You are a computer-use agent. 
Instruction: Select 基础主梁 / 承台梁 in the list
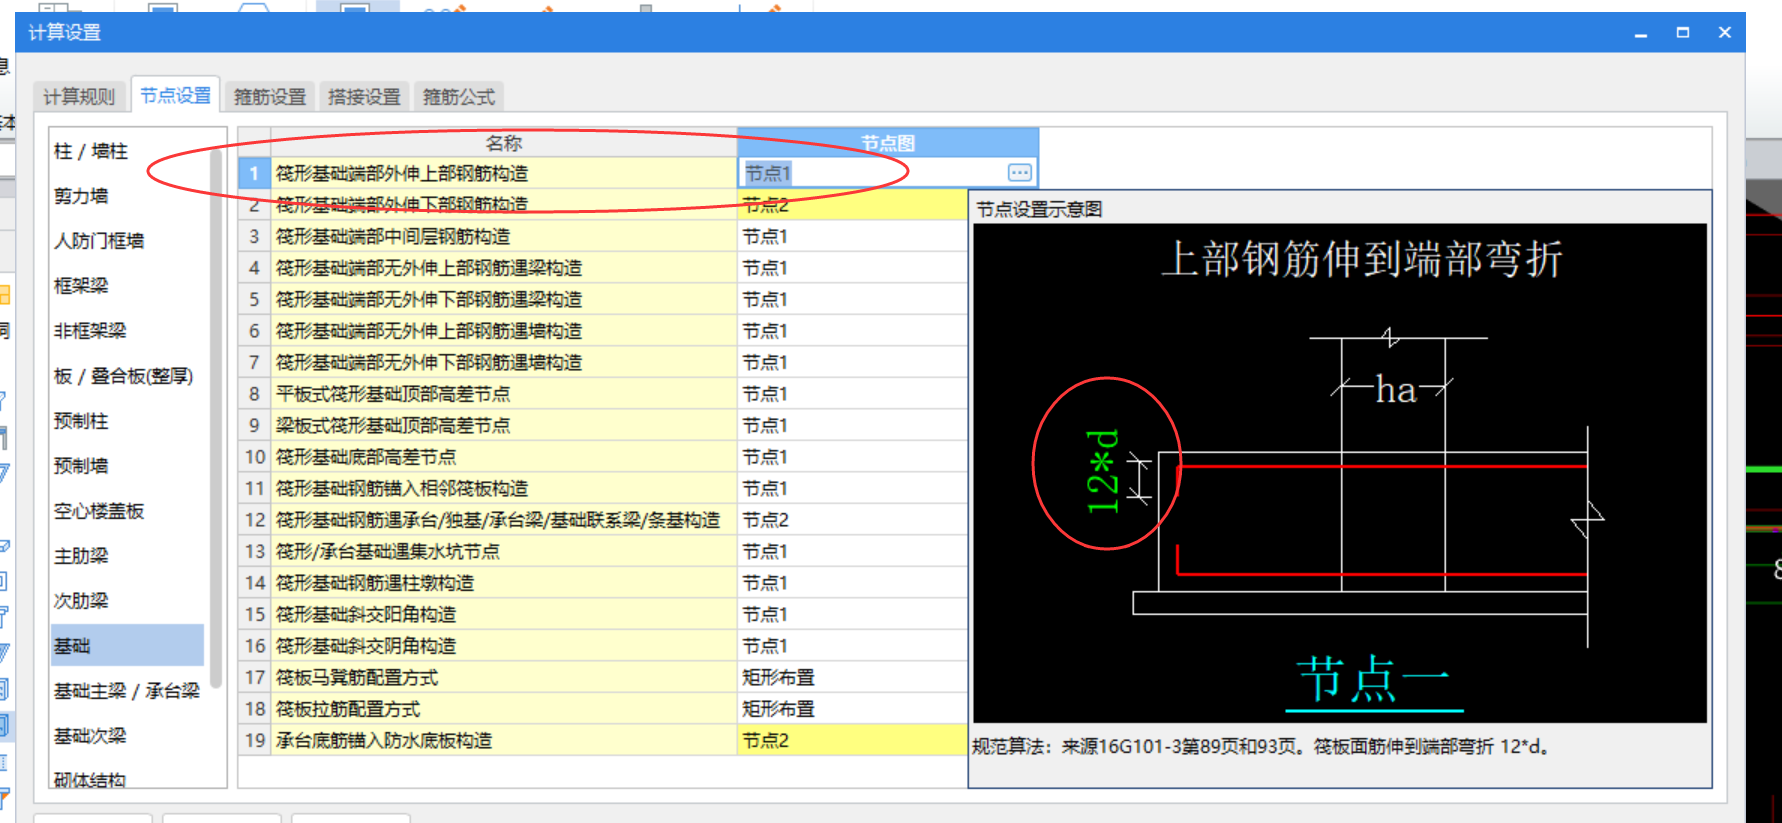(x=127, y=691)
